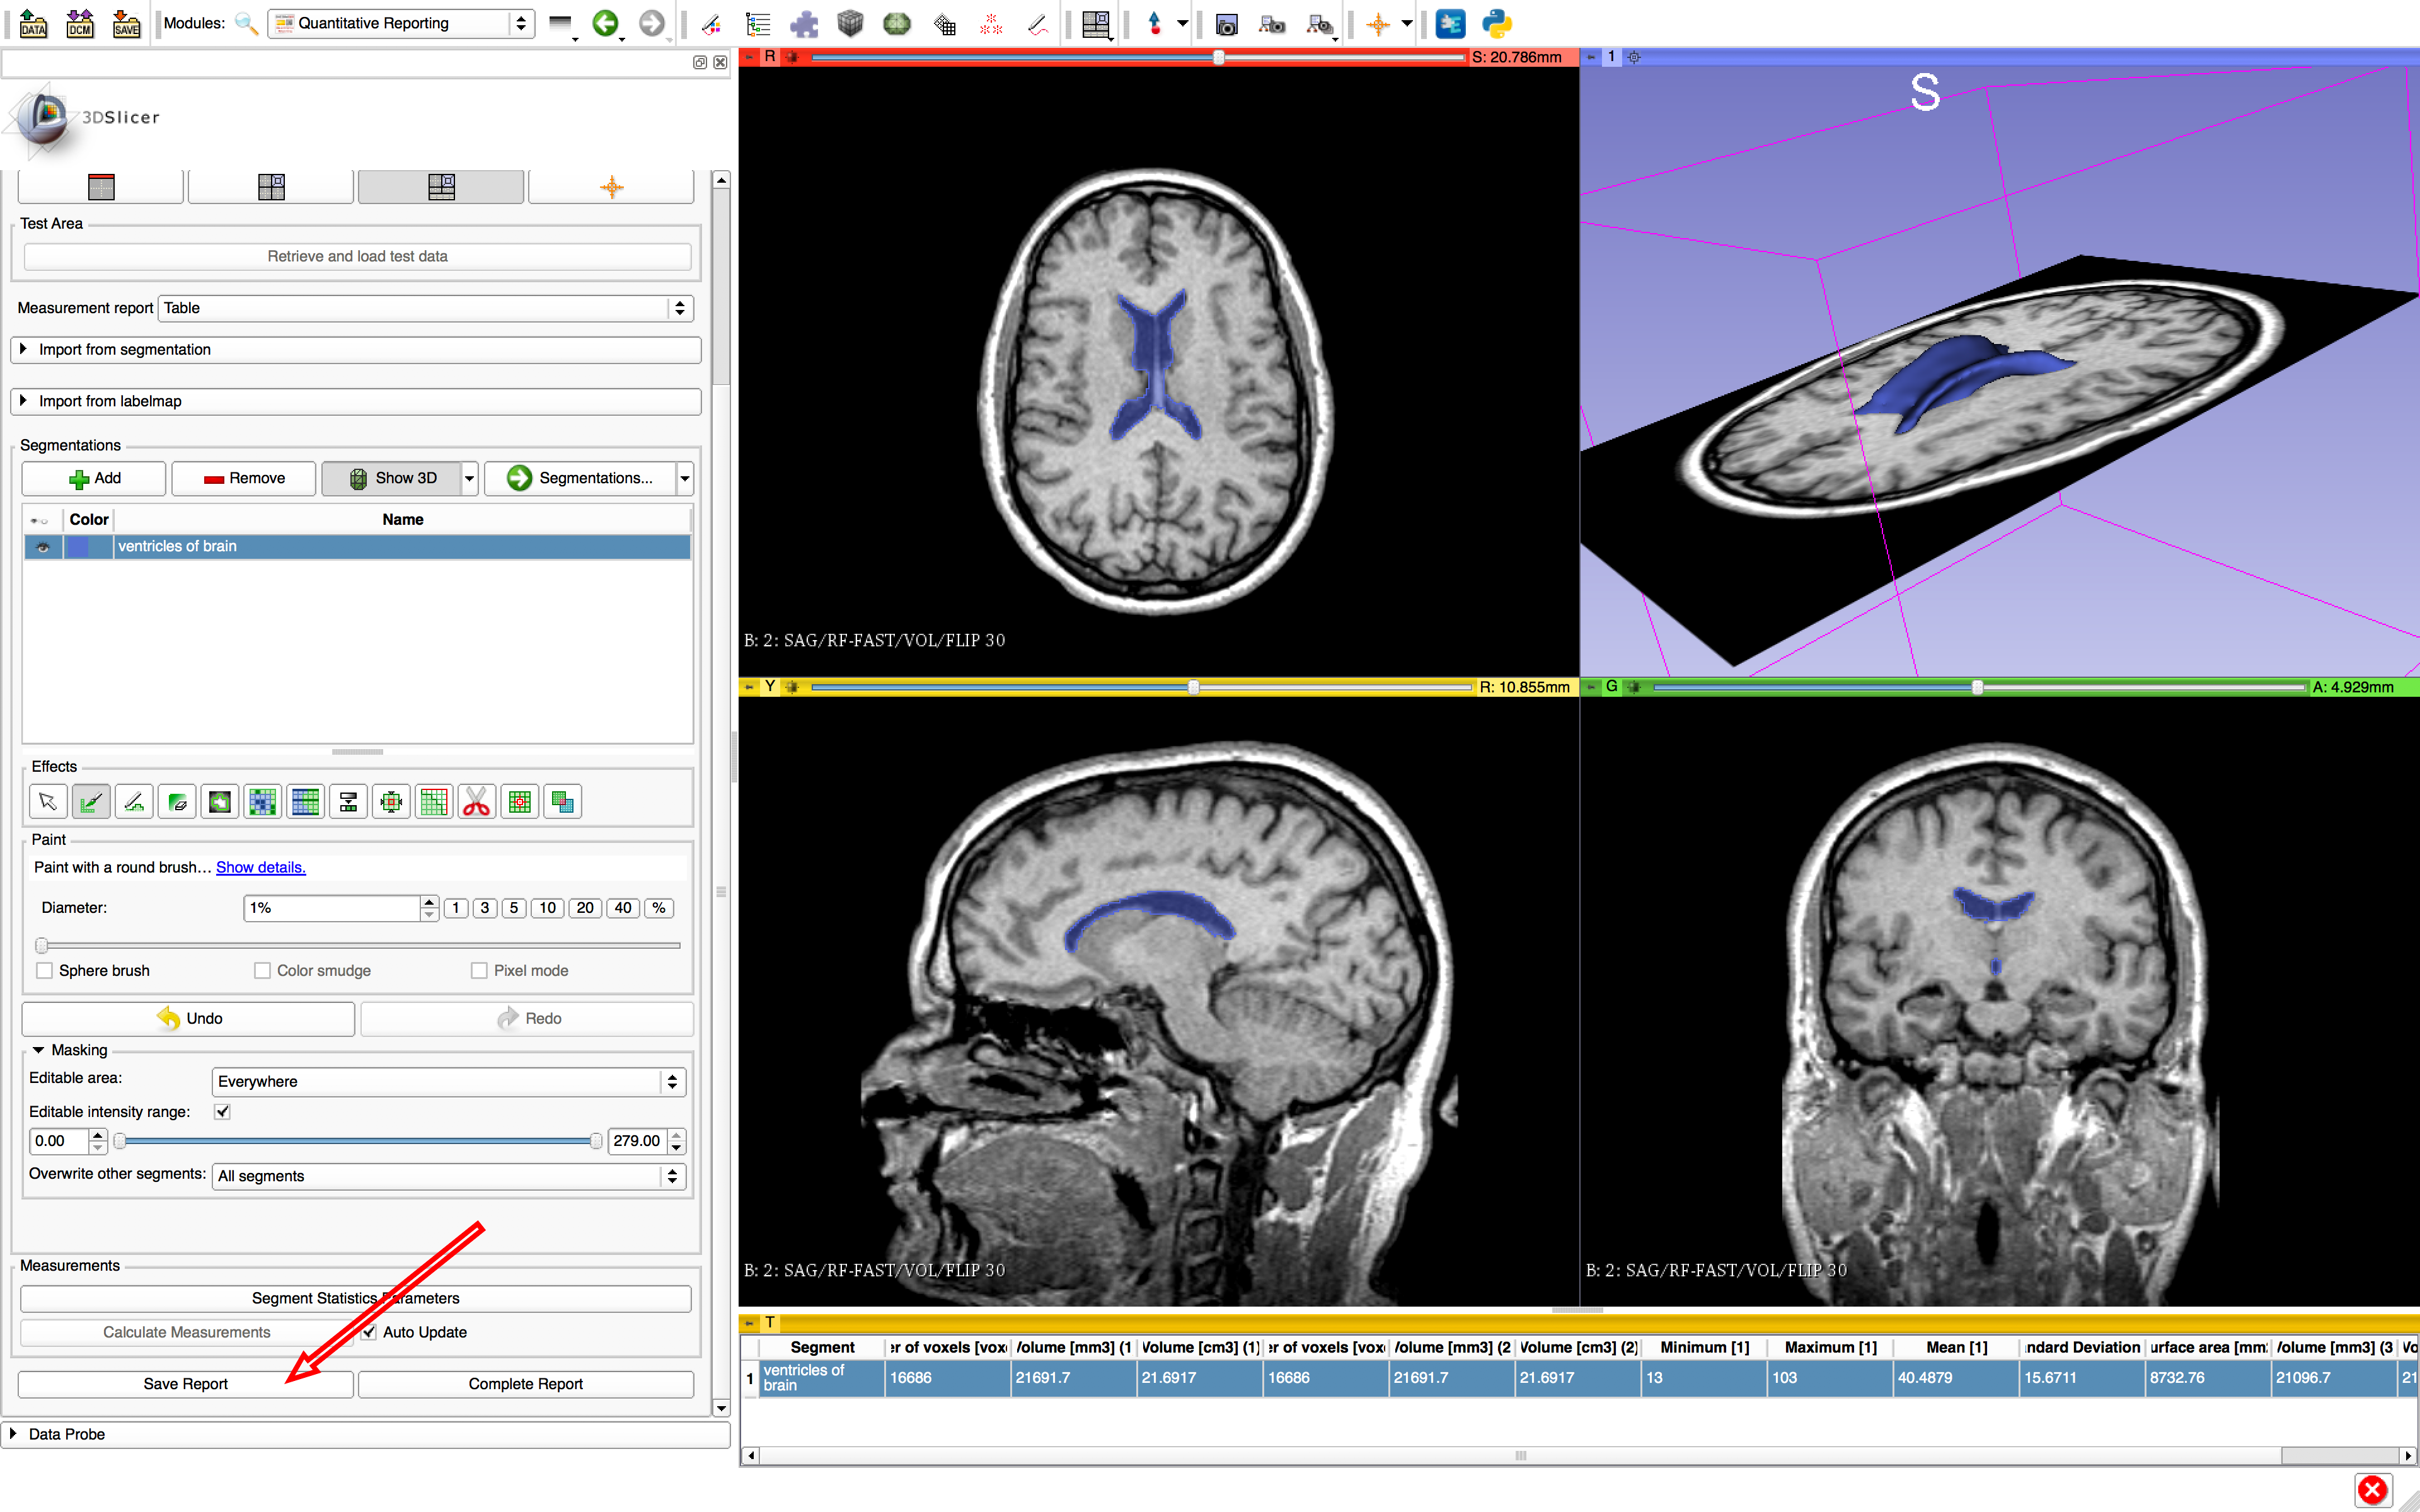The width and height of the screenshot is (2420, 1512).
Task: Click the ventricles of brain color swatch
Action: click(78, 547)
